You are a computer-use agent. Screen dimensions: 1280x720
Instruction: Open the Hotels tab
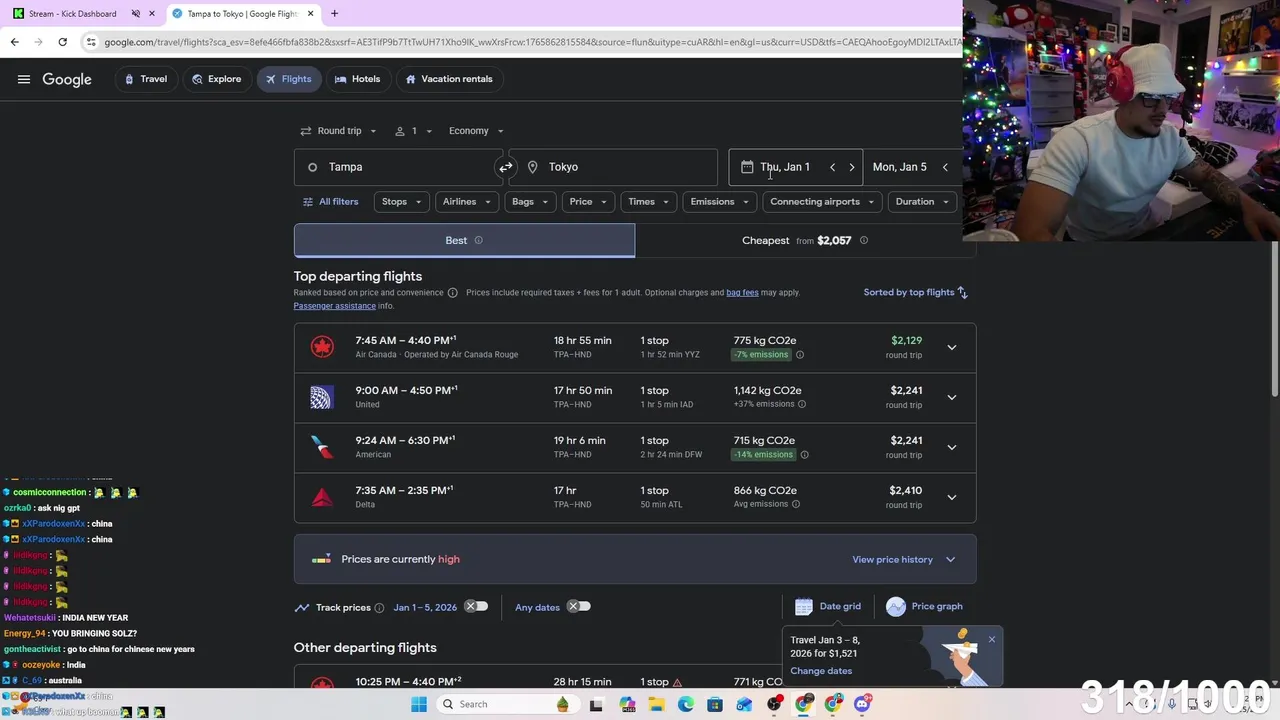(x=357, y=79)
